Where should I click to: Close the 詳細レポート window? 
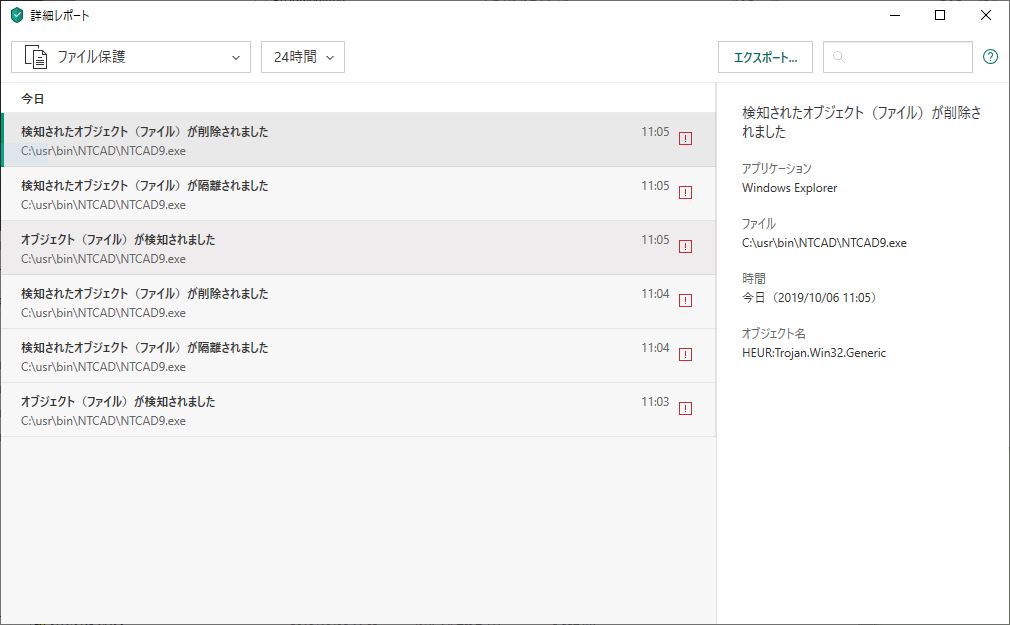986,15
